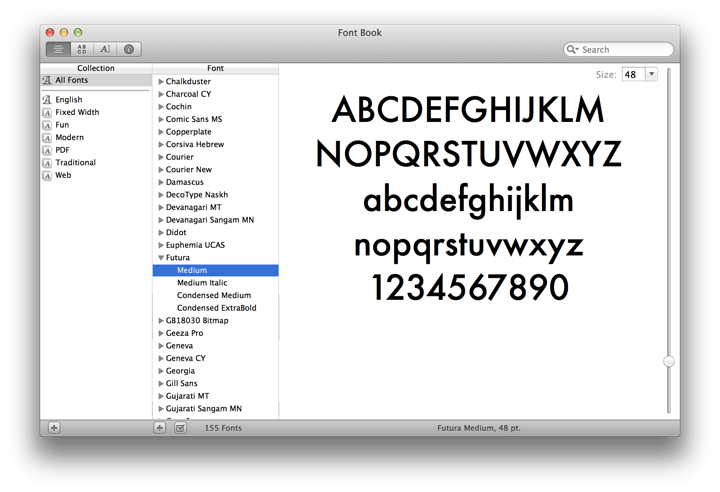The image size is (720, 492).
Task: Click the Web collection icon
Action: [47, 175]
